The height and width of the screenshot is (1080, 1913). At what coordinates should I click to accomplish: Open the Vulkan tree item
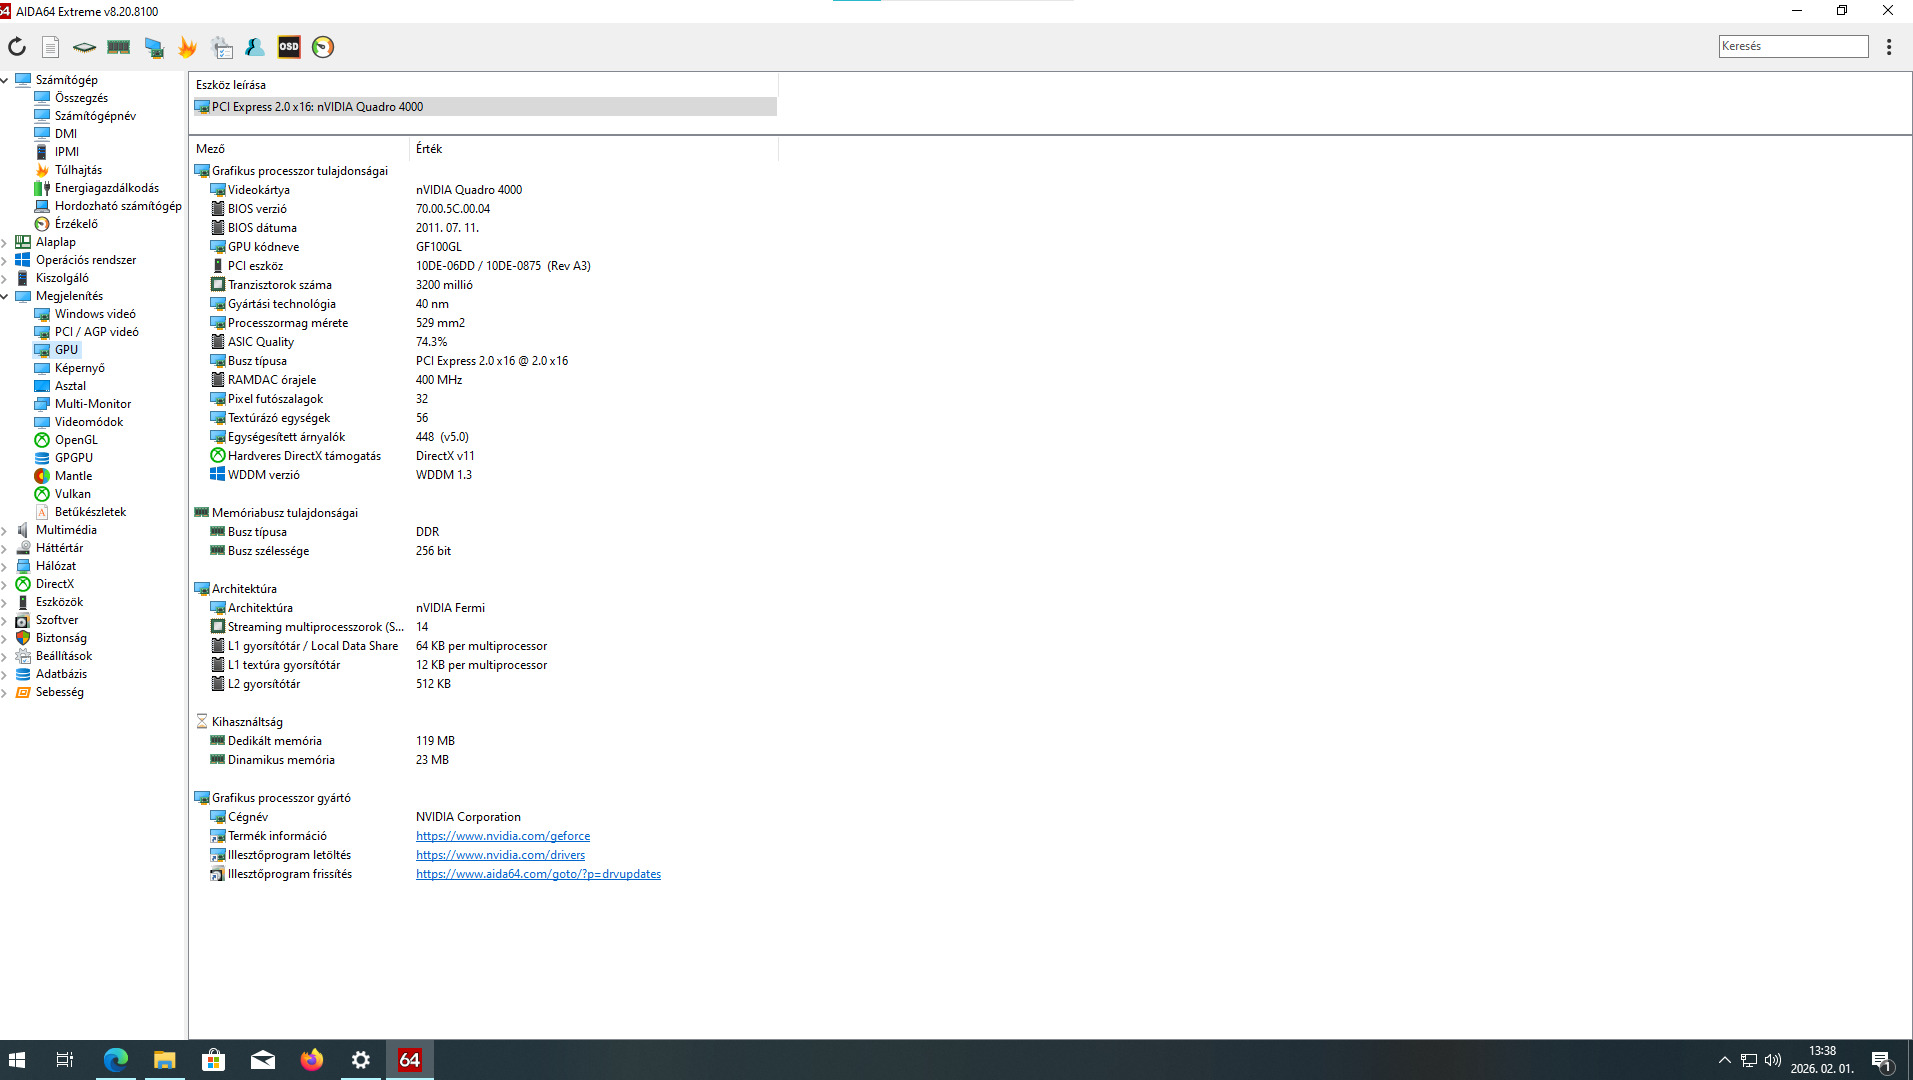coord(72,494)
